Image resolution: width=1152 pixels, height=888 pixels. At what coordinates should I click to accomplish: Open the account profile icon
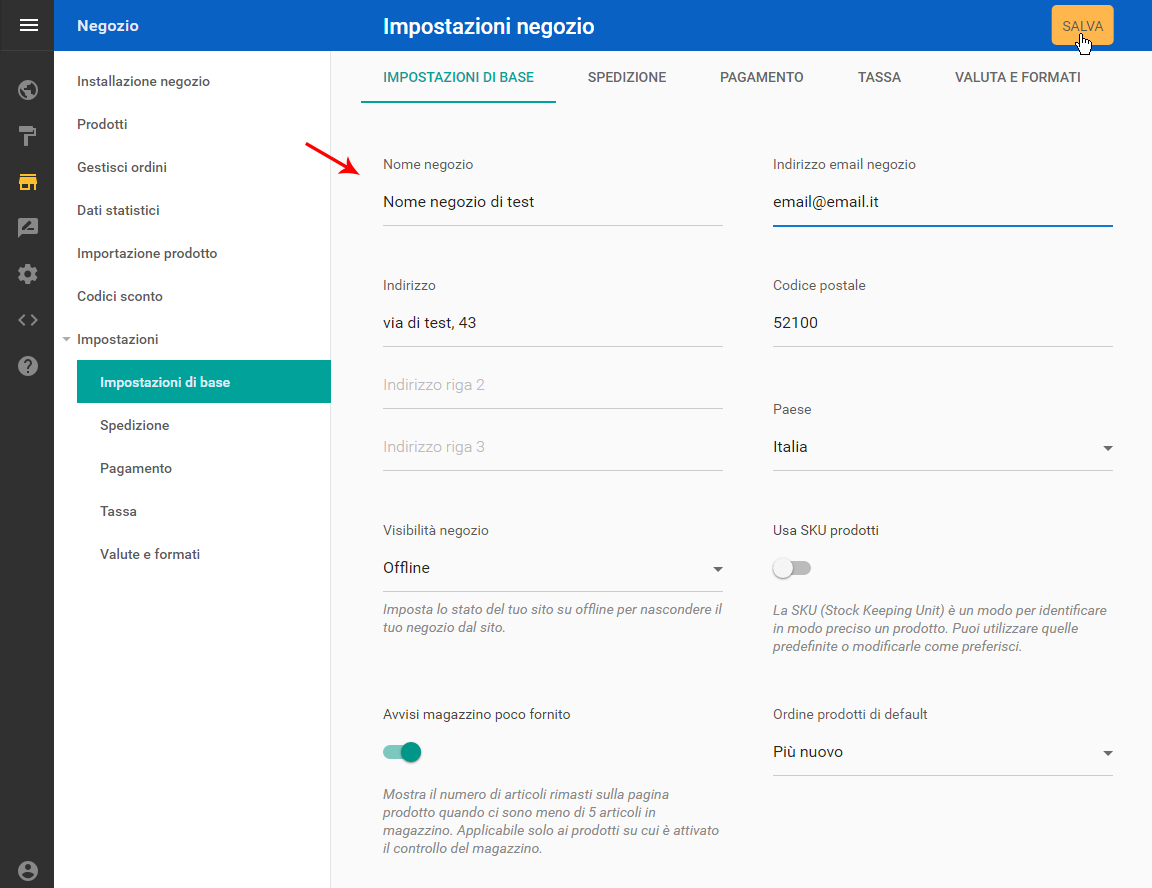(28, 870)
